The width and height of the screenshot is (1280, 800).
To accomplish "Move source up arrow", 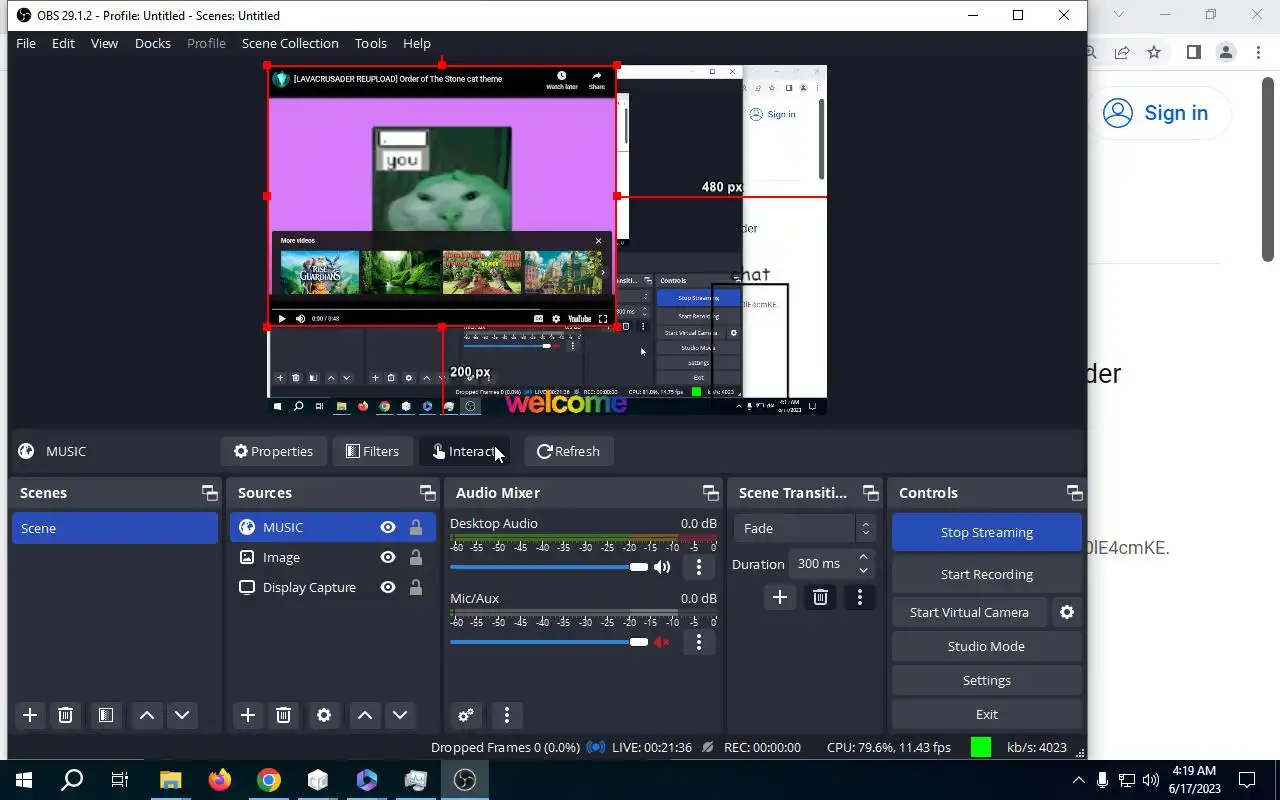I will click(x=365, y=715).
